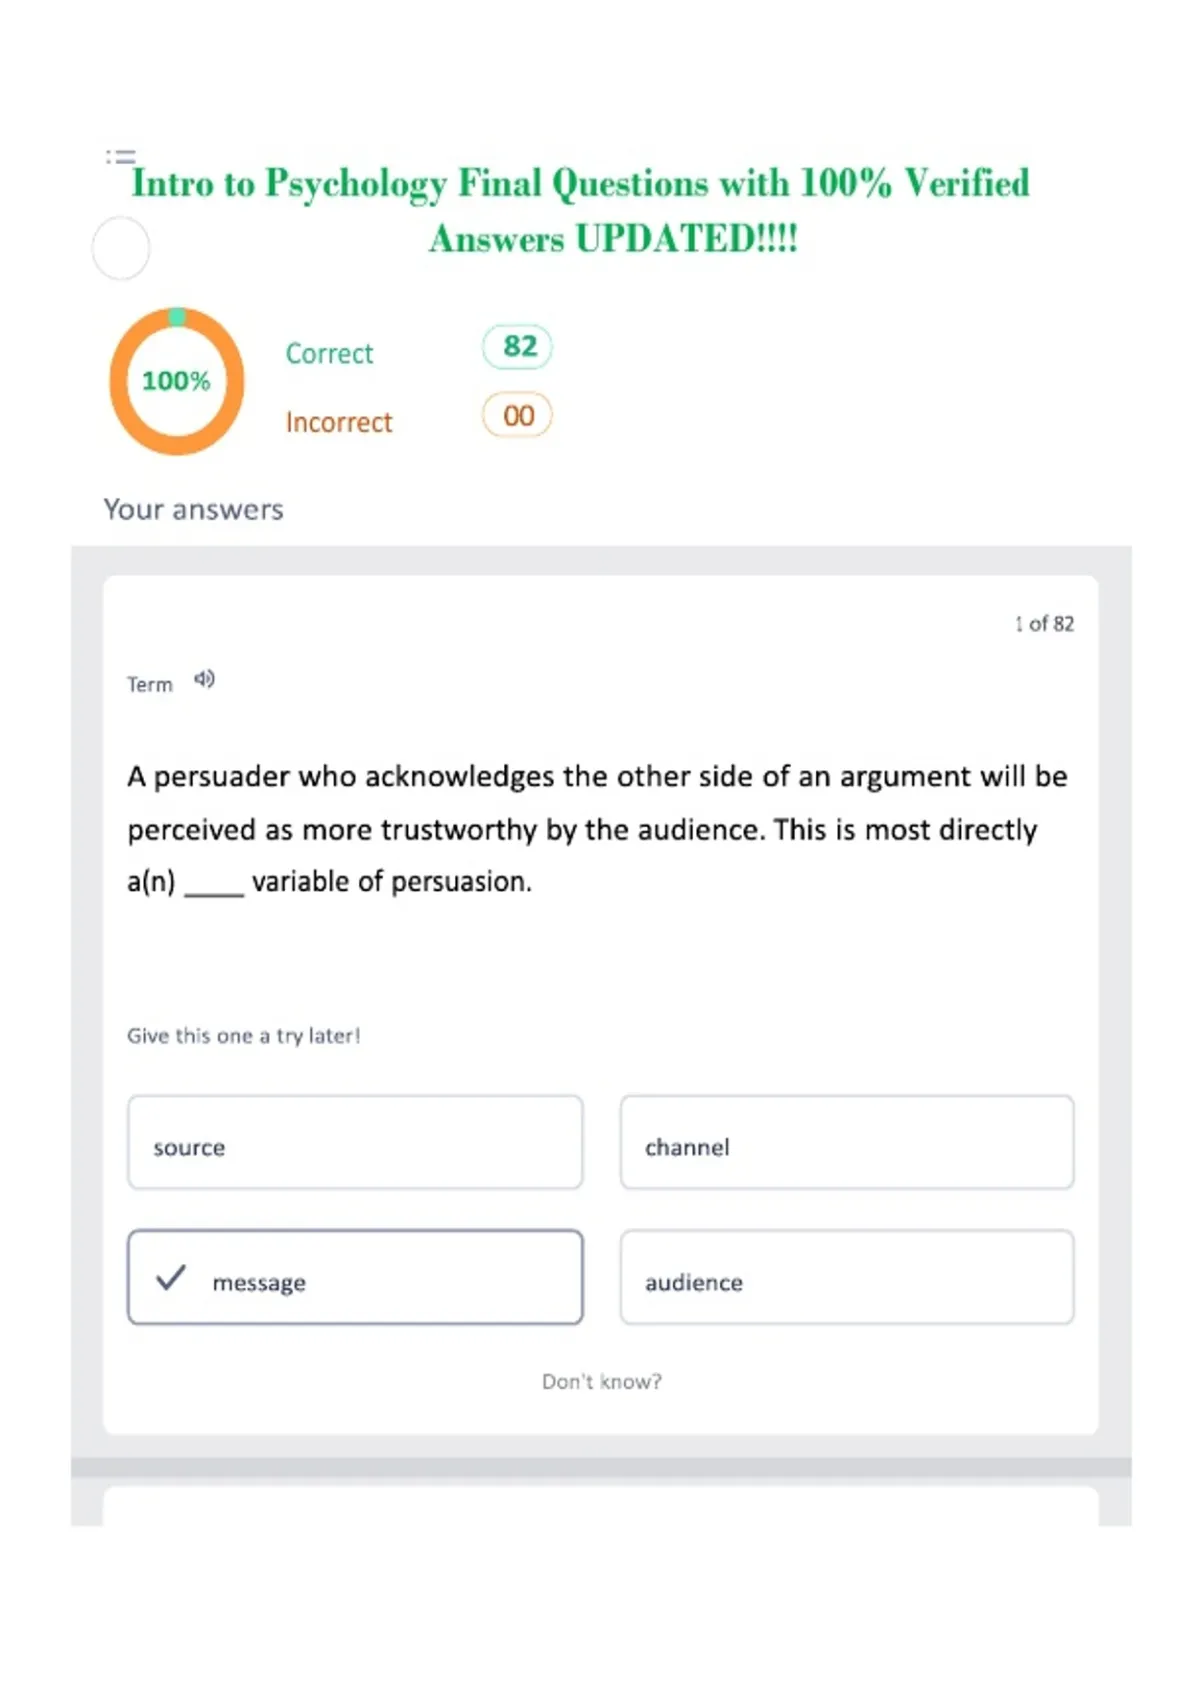Click the persuader question text
Image resolution: width=1200 pixels, height=1700 pixels.
598,829
